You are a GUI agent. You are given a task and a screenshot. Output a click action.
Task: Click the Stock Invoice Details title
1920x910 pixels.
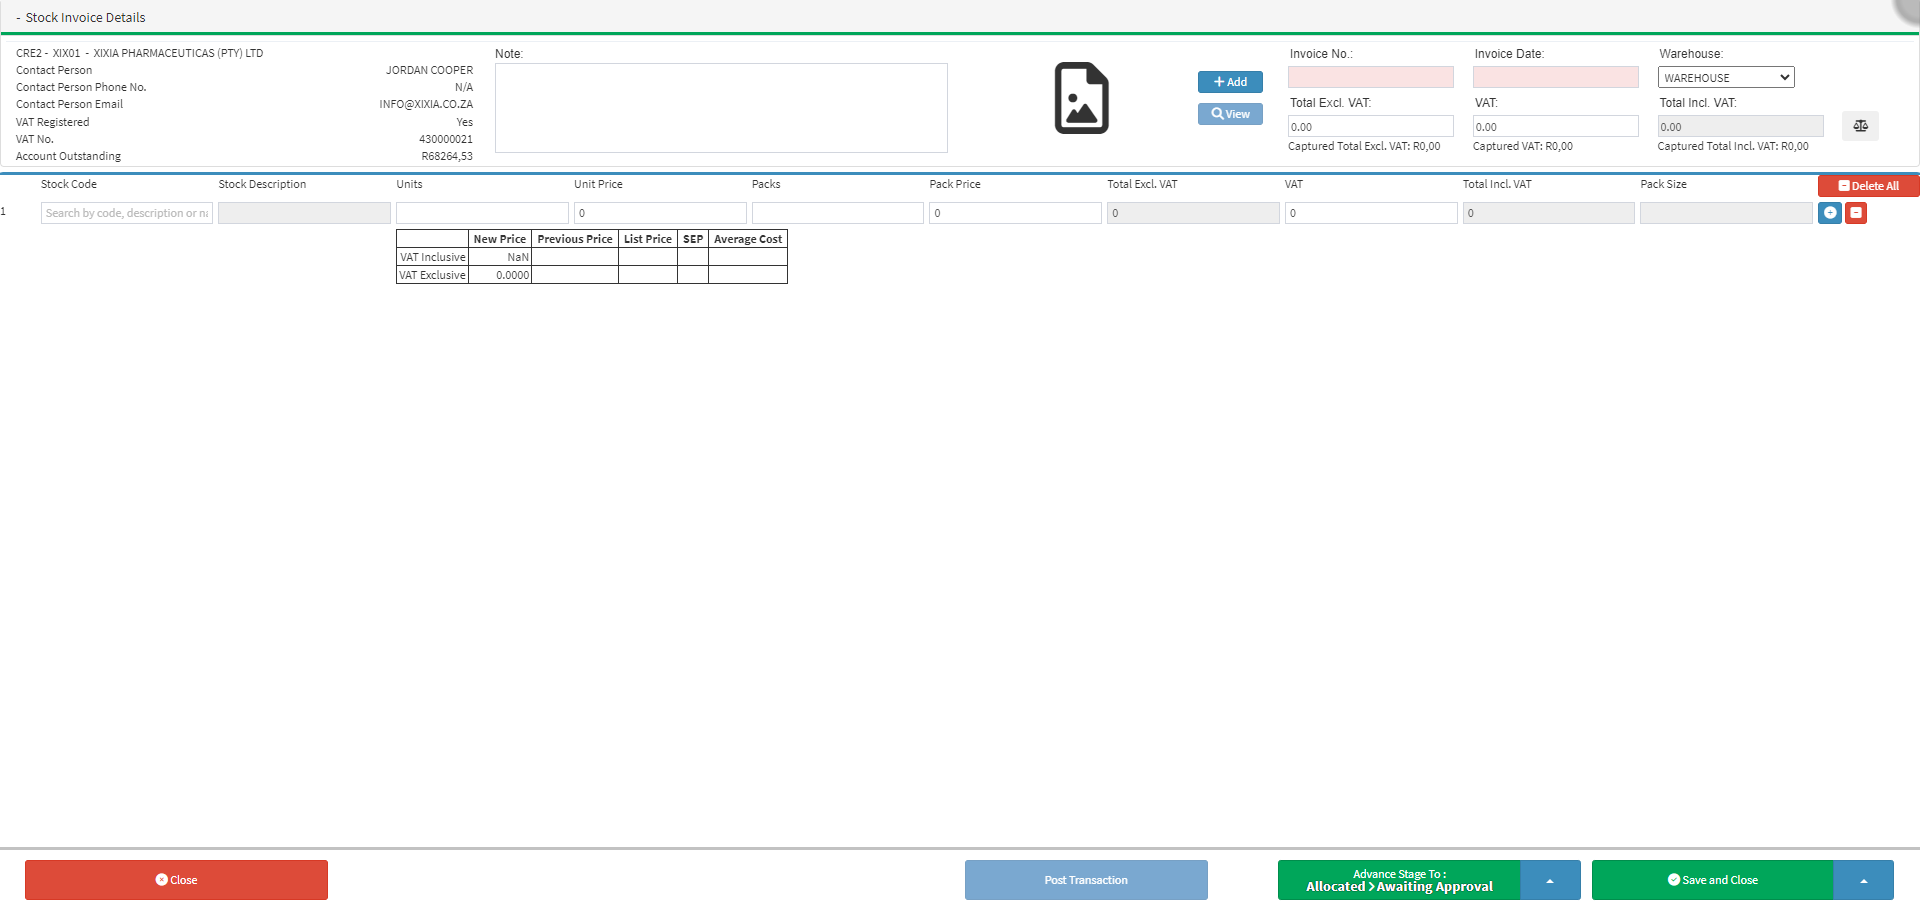pyautogui.click(x=85, y=18)
